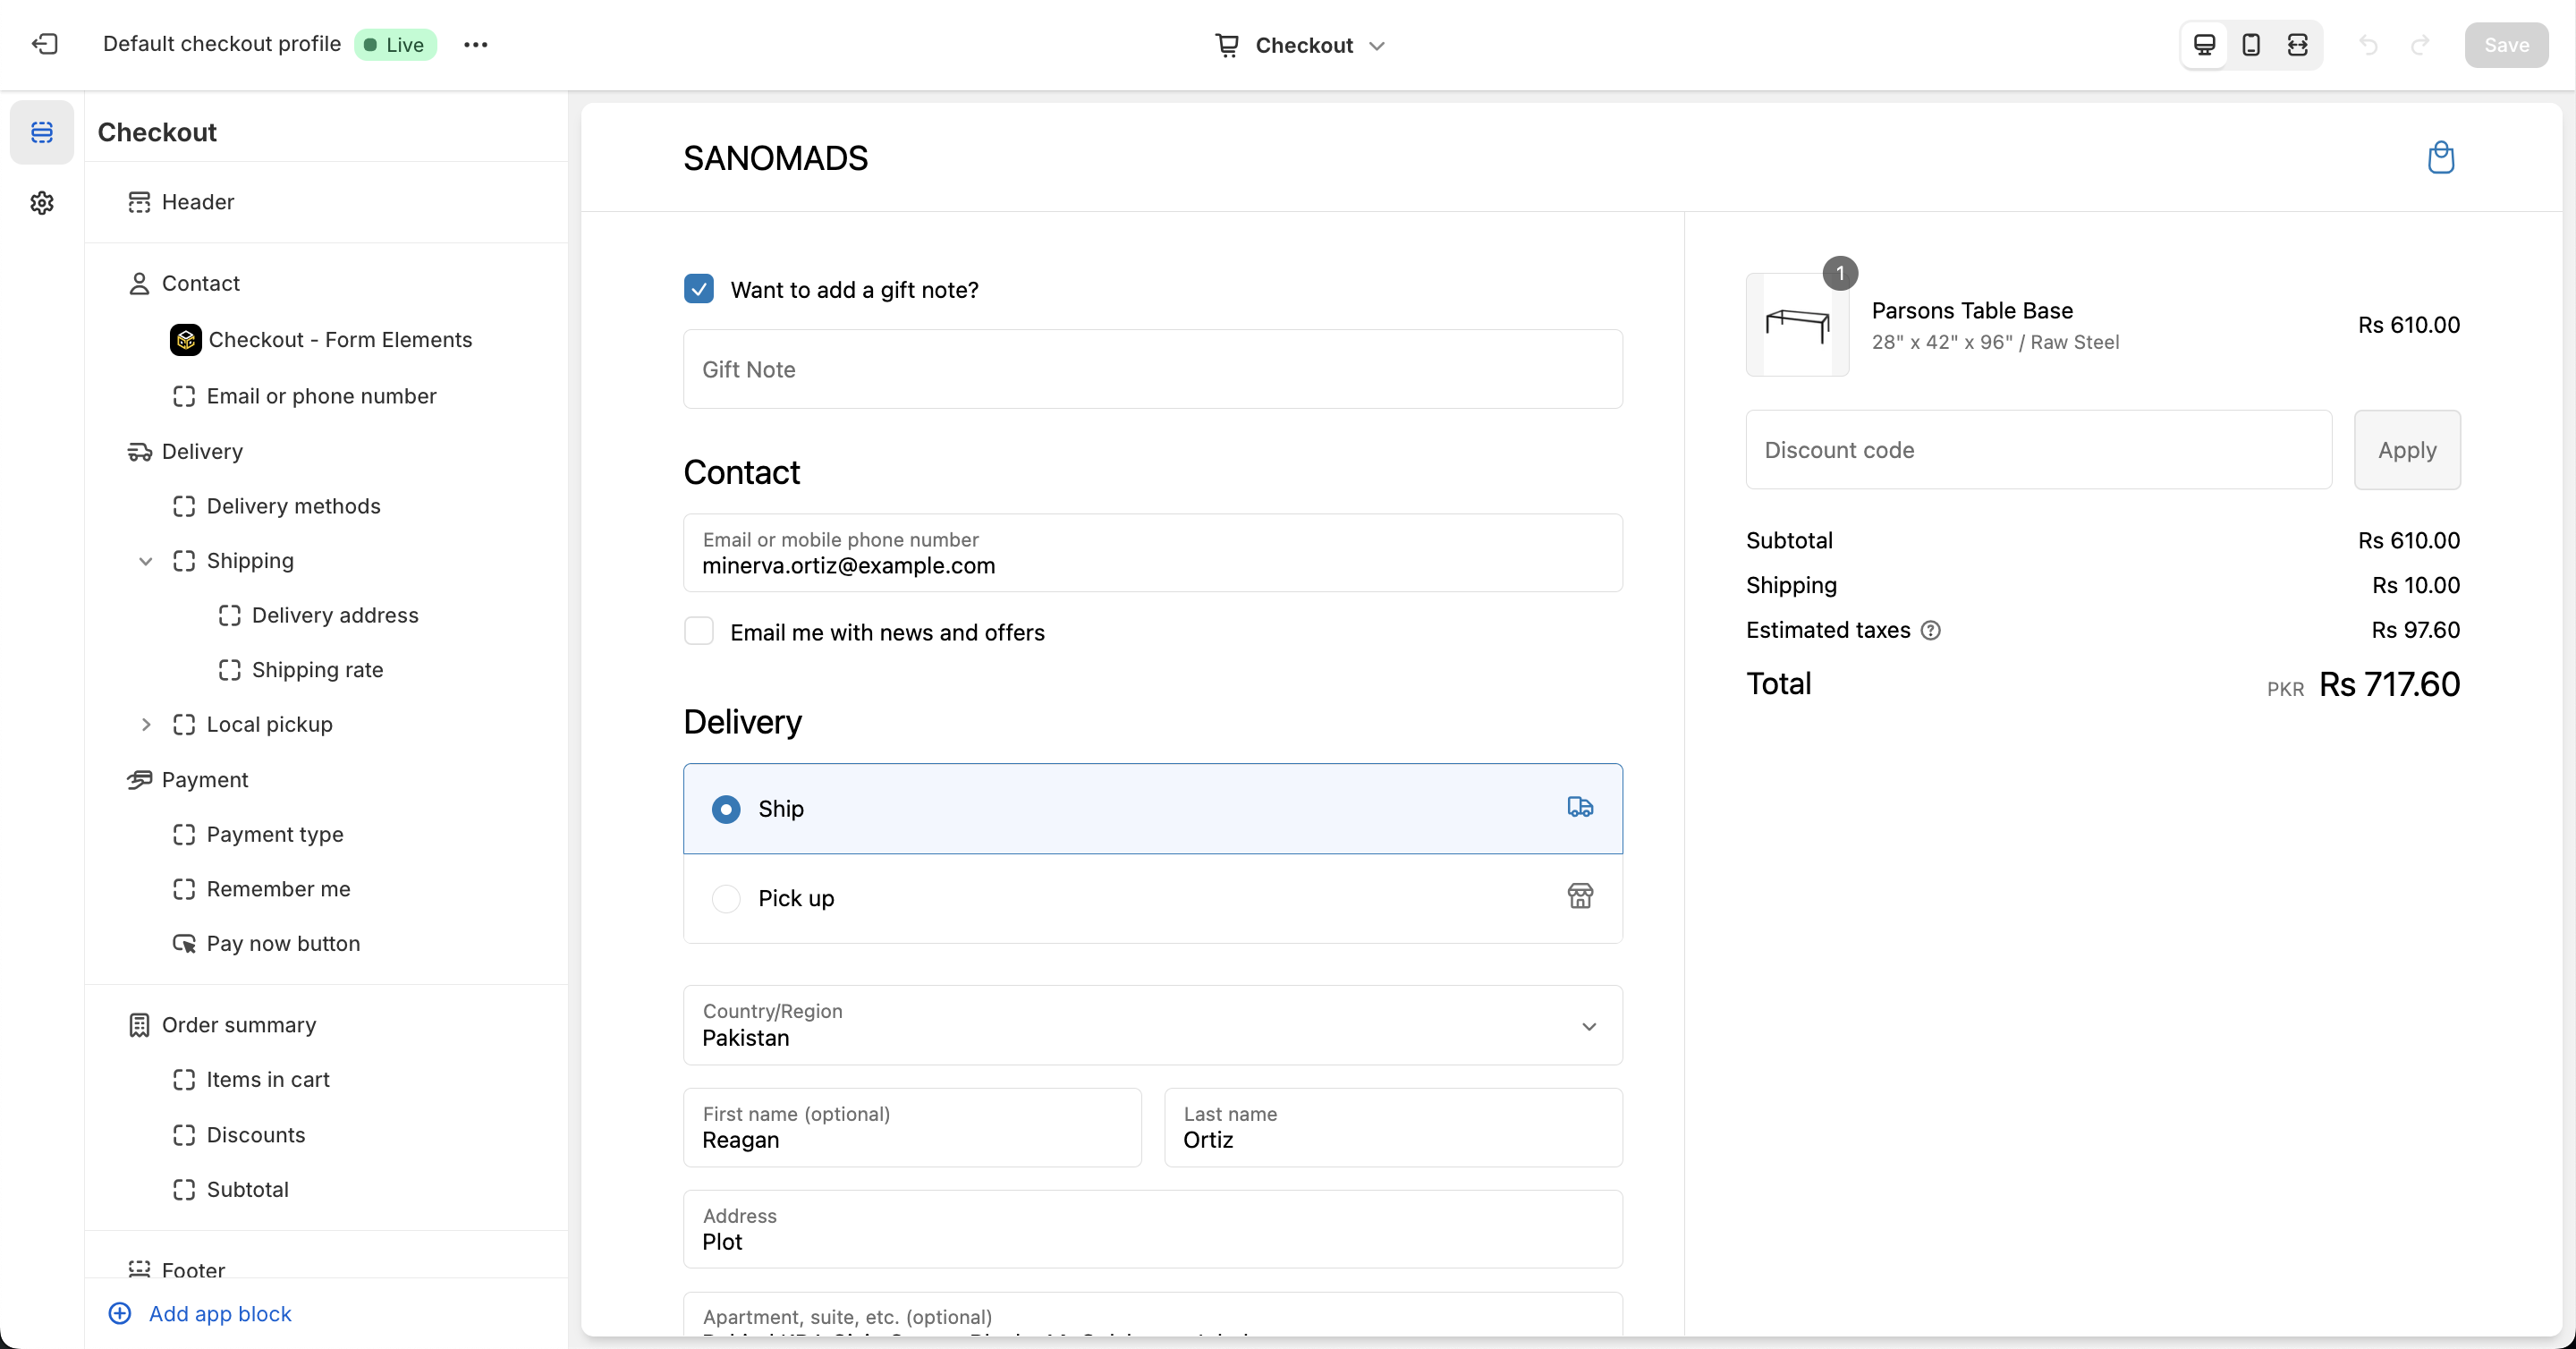Image resolution: width=2576 pixels, height=1349 pixels.
Task: Click the "Rs 717.60" total amount
Action: tap(2389, 684)
